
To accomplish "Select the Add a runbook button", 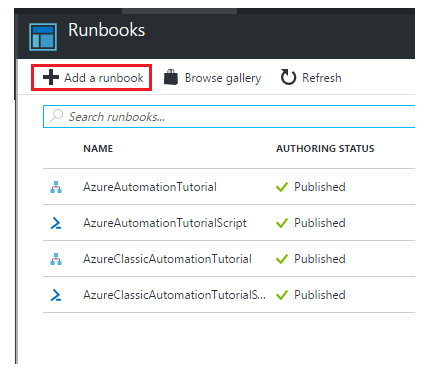I will 92,78.
